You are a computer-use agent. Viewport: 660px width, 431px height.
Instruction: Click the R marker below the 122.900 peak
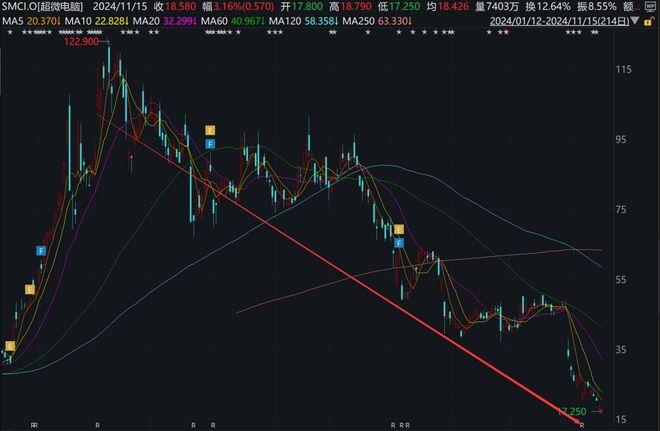(98, 426)
